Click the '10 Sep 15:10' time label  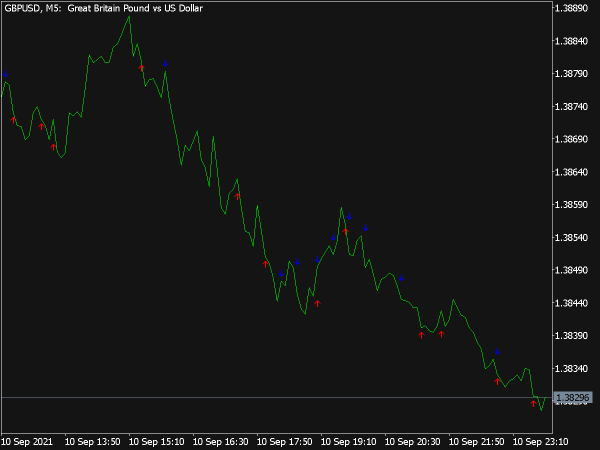pos(157,442)
